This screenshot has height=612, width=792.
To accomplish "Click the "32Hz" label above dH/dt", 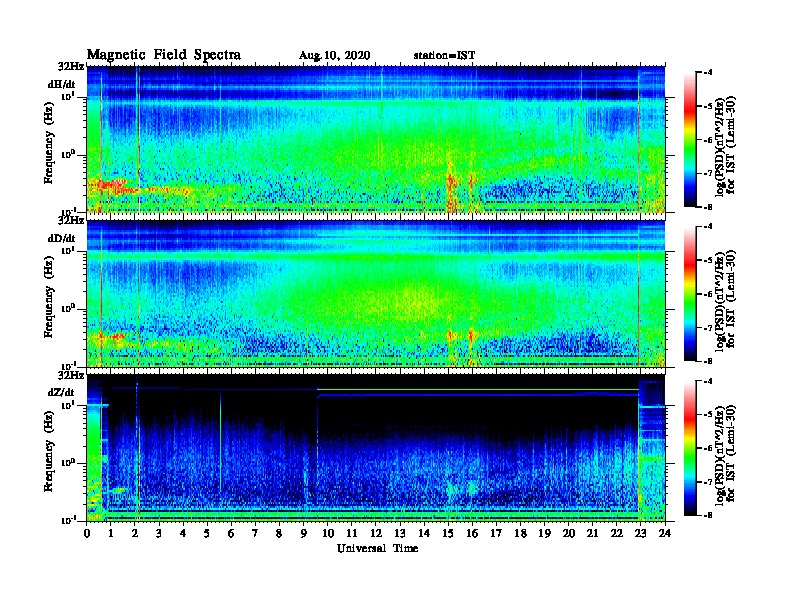I will tap(71, 66).
